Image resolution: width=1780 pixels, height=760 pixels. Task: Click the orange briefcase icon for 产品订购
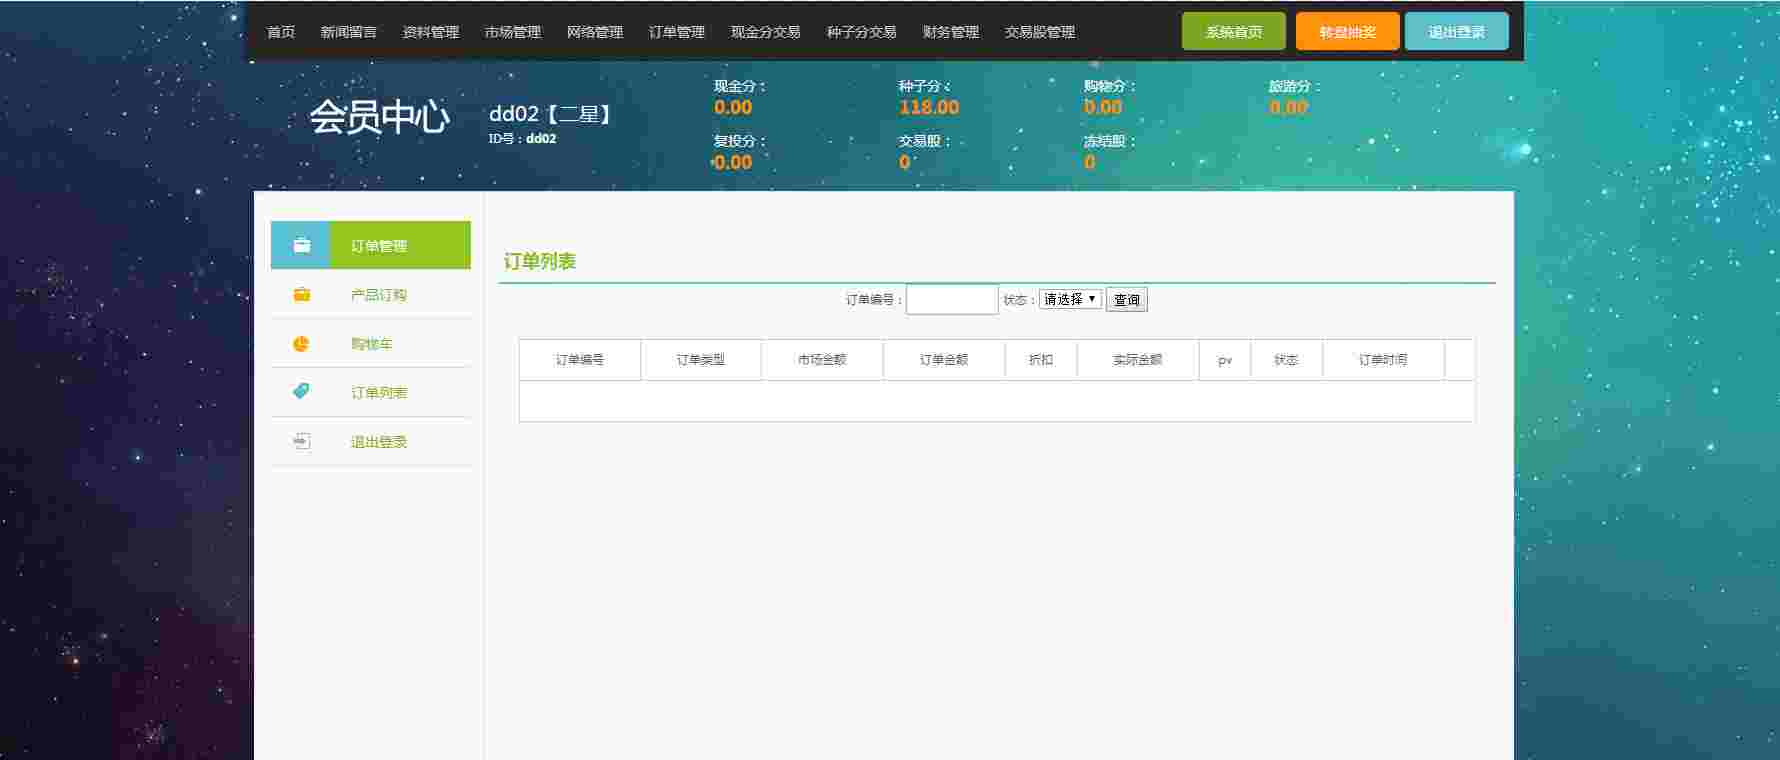click(x=301, y=294)
